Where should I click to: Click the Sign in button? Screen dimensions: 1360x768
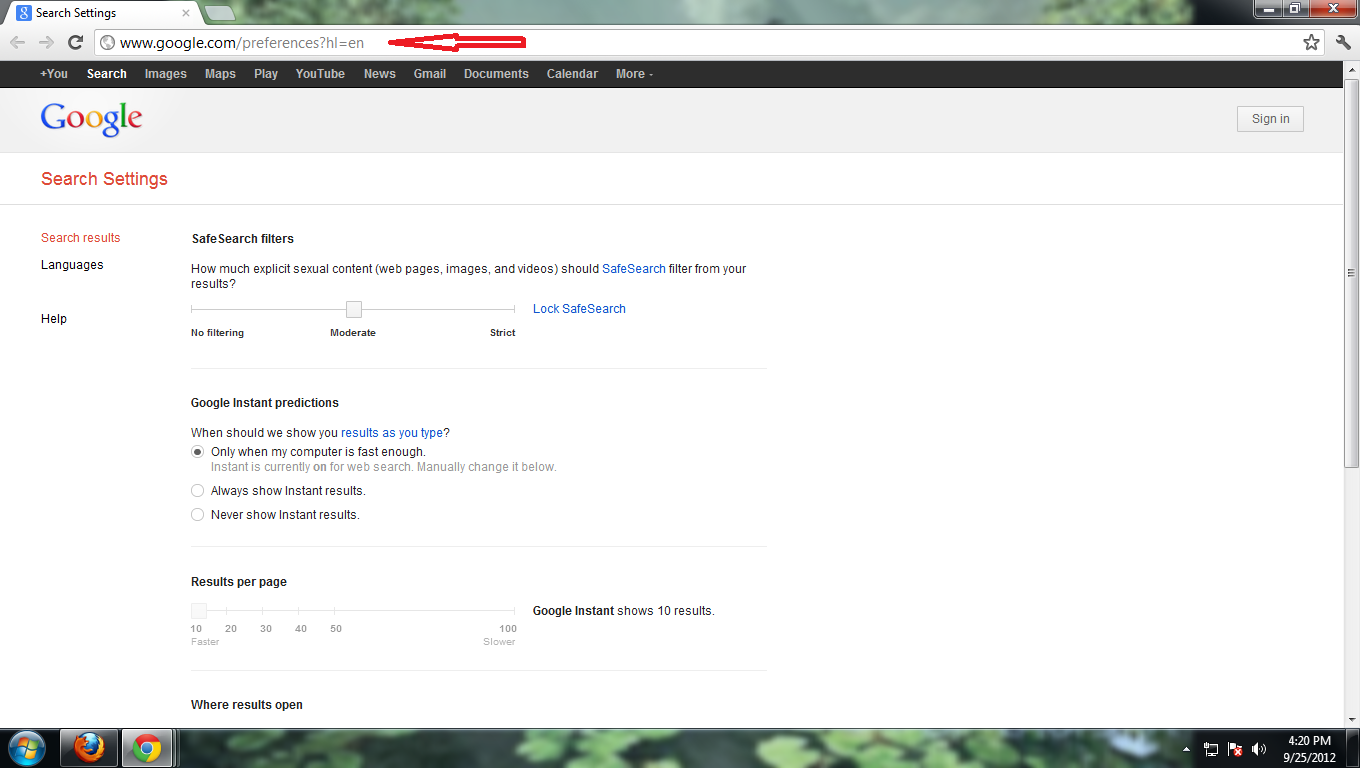(x=1270, y=119)
